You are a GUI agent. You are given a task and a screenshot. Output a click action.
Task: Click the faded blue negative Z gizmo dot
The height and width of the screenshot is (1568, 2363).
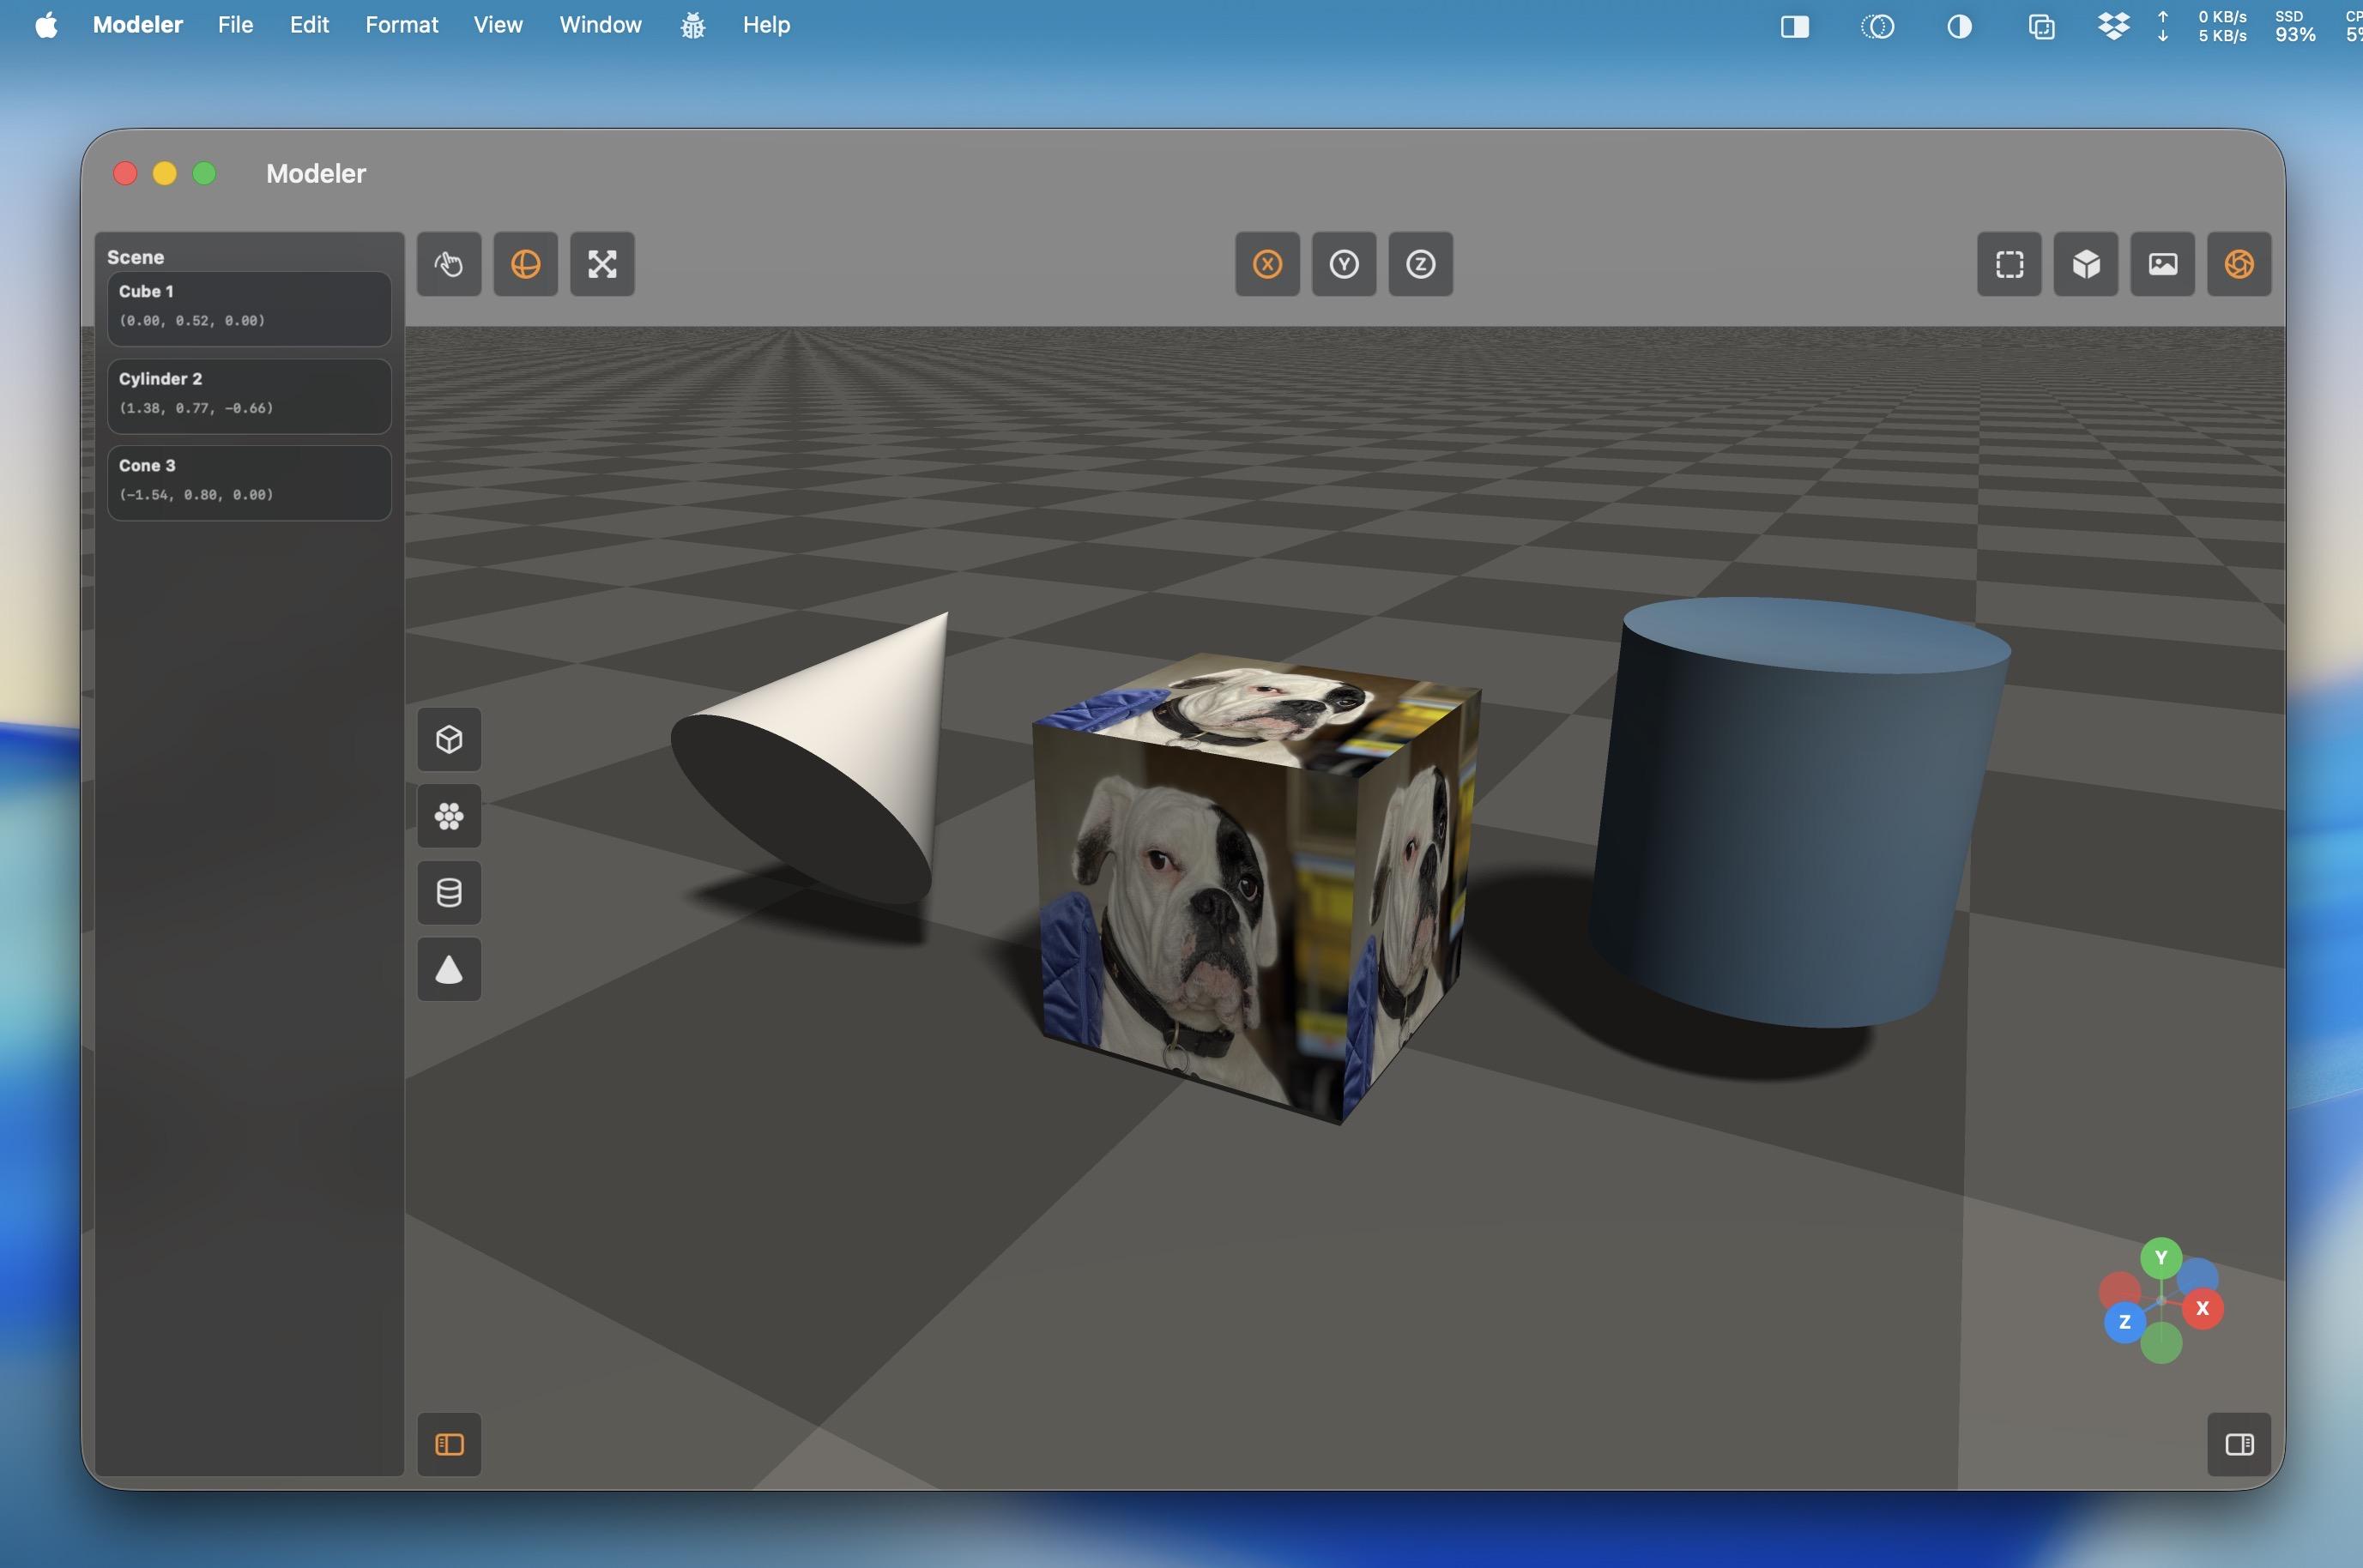click(x=2197, y=1277)
